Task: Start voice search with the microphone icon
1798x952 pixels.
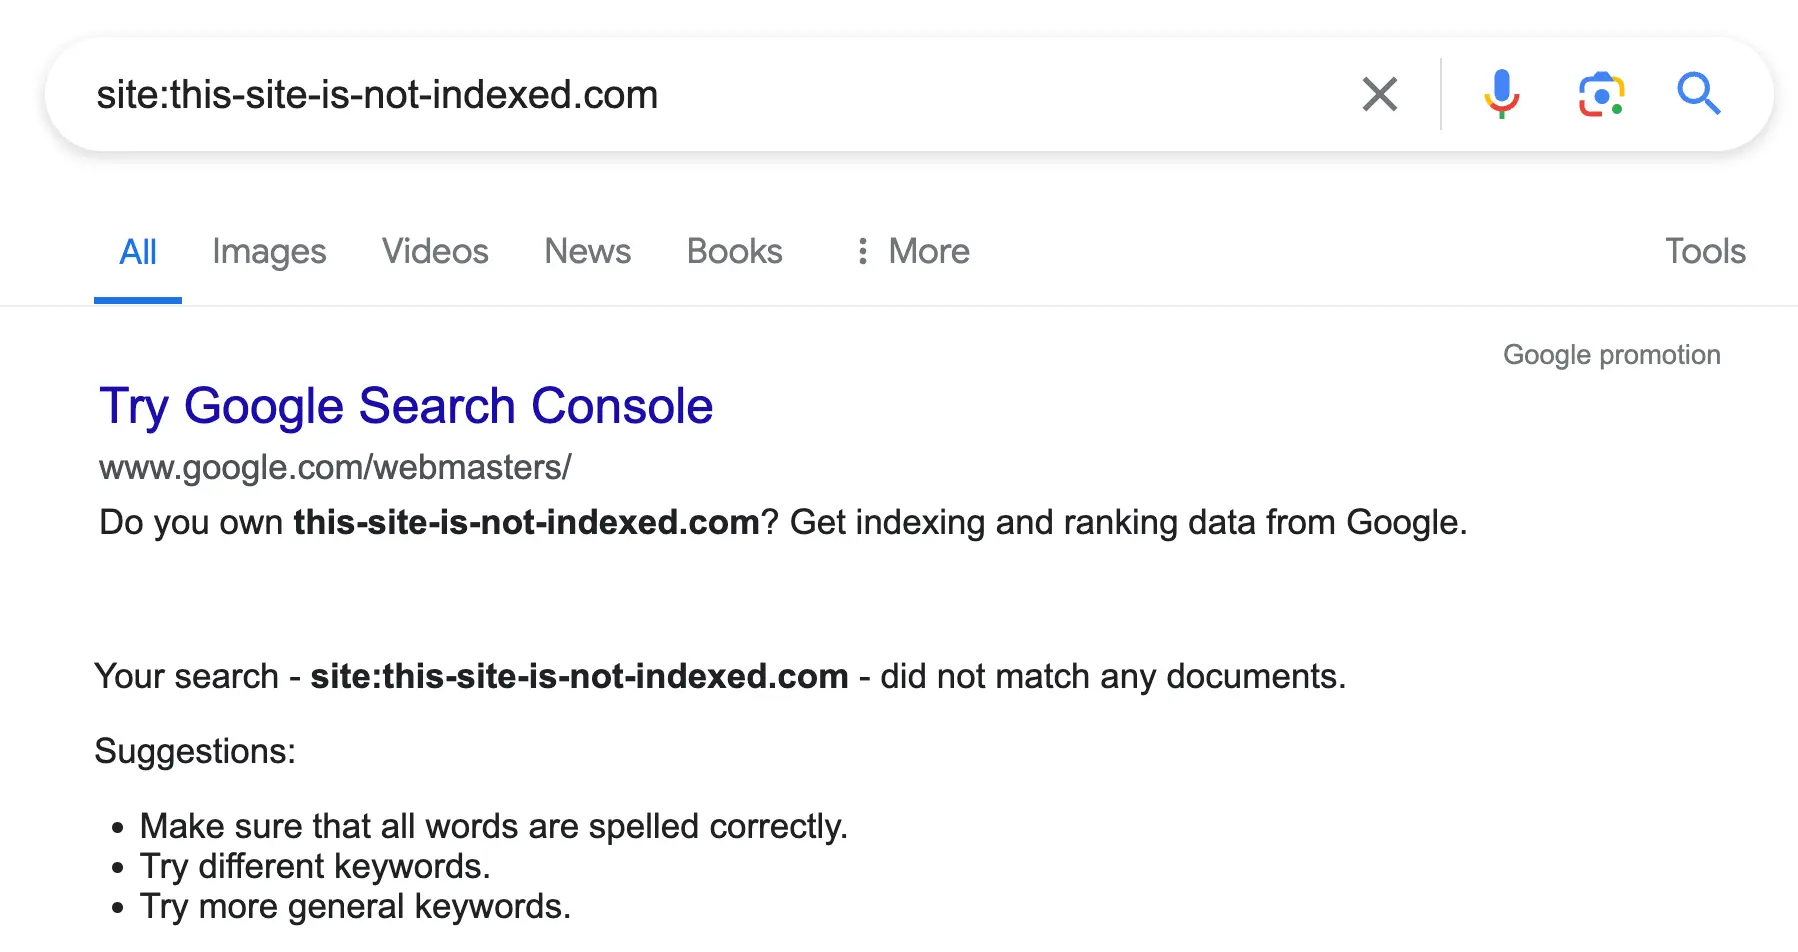Action: point(1501,95)
